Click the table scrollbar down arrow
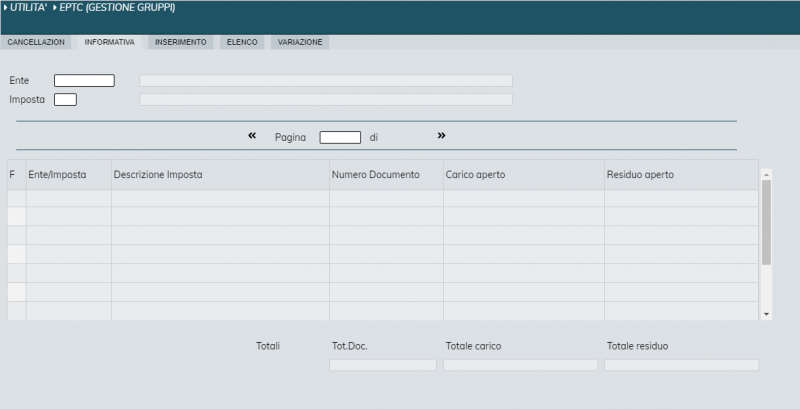The image size is (800, 409). 766,314
